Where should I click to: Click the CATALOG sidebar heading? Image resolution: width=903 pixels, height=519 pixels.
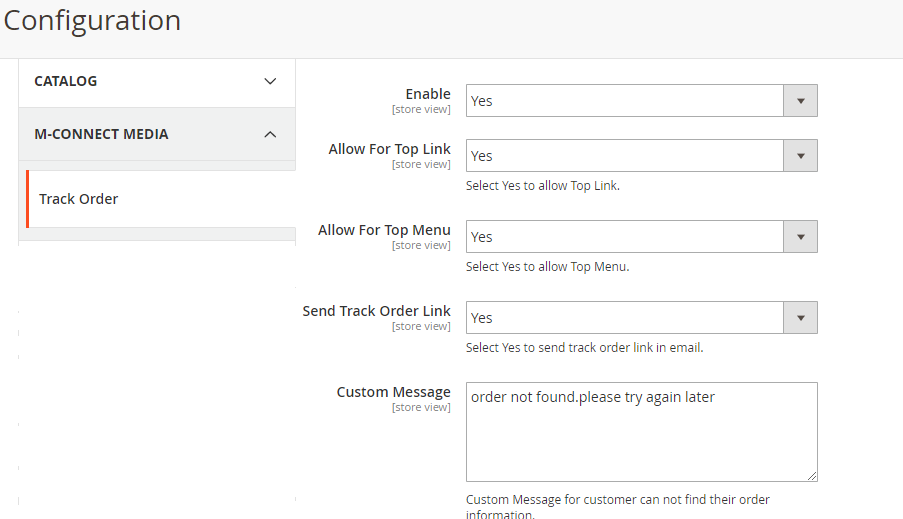(x=66, y=81)
